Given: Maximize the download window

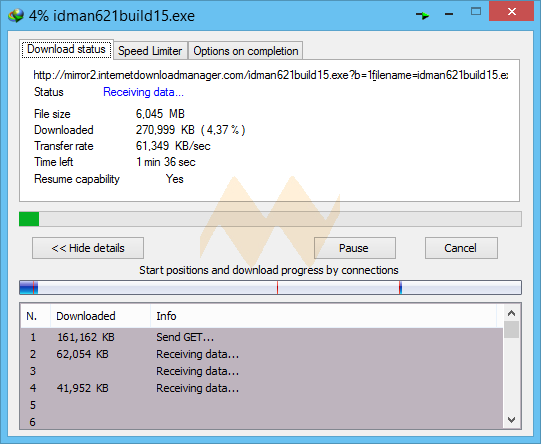Looking at the screenshot, I should (x=476, y=12).
